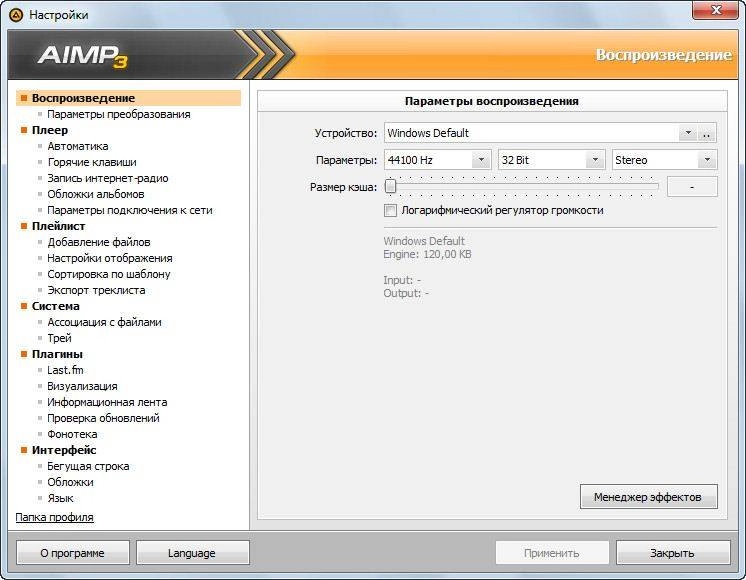Open Экспорт треклиста settings
Screen dimensions: 746x580
tap(96, 290)
